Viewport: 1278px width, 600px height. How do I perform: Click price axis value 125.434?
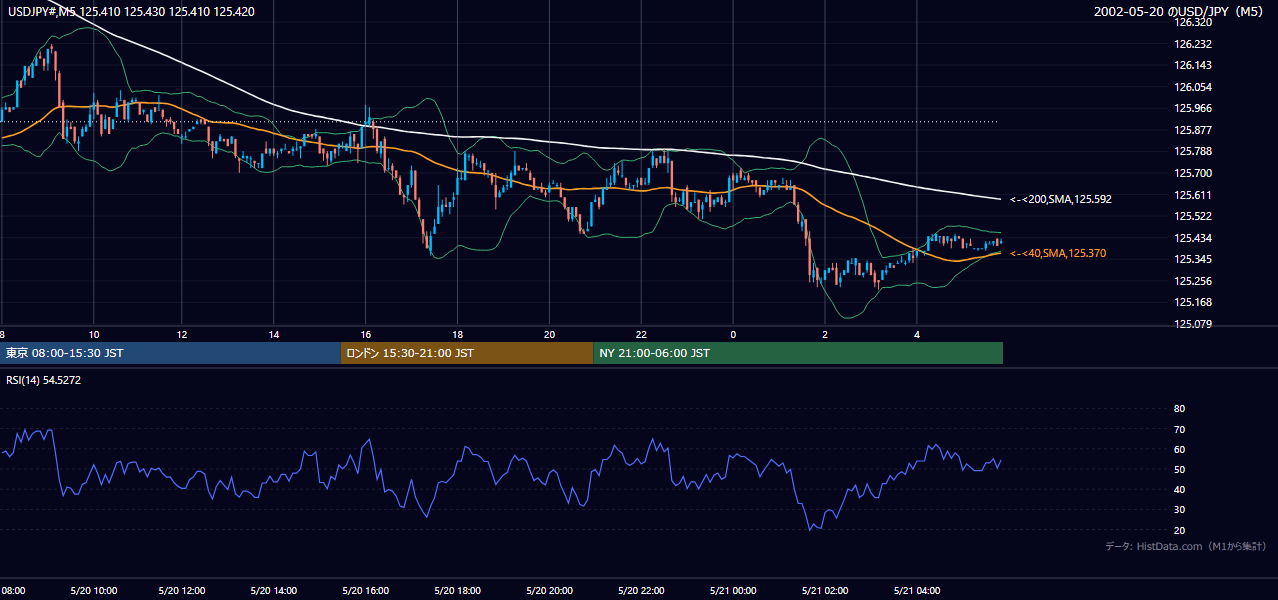tap(1194, 239)
